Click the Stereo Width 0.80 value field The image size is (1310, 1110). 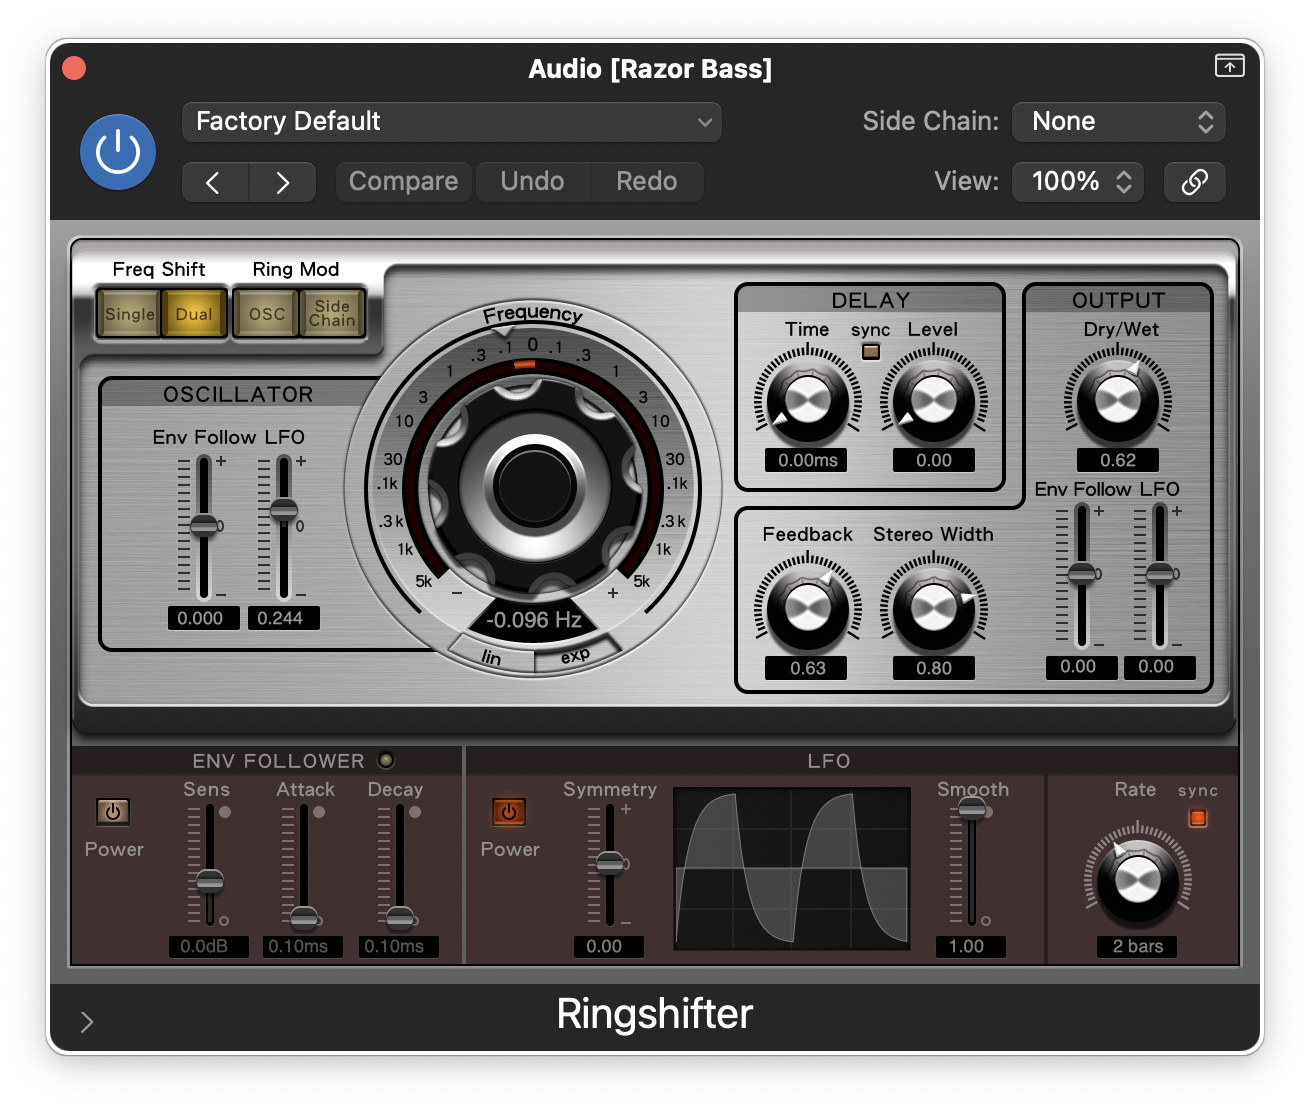pyautogui.click(x=934, y=668)
